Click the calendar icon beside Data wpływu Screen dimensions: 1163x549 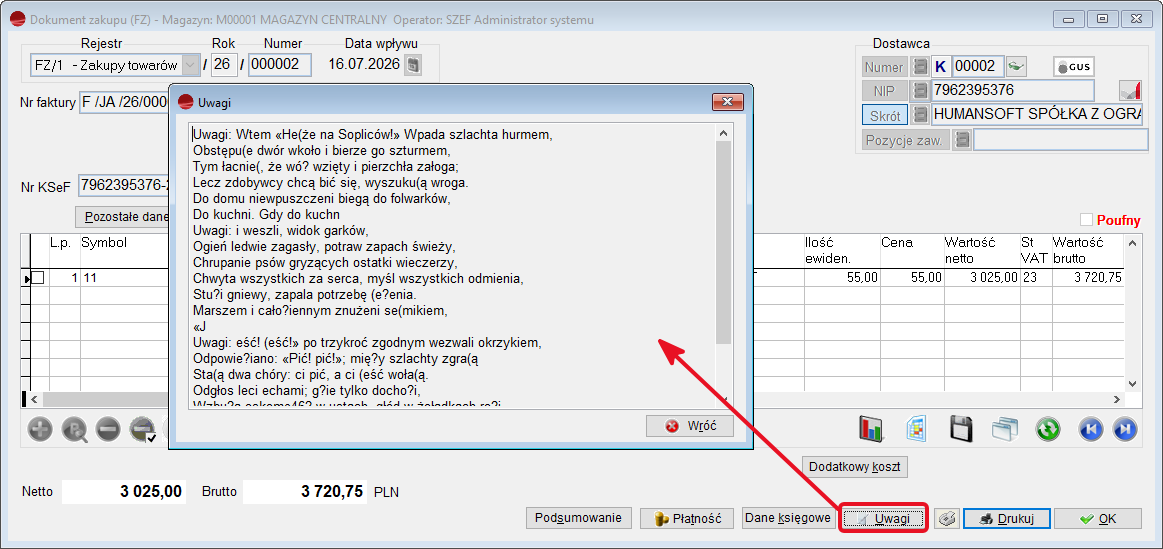(x=414, y=65)
